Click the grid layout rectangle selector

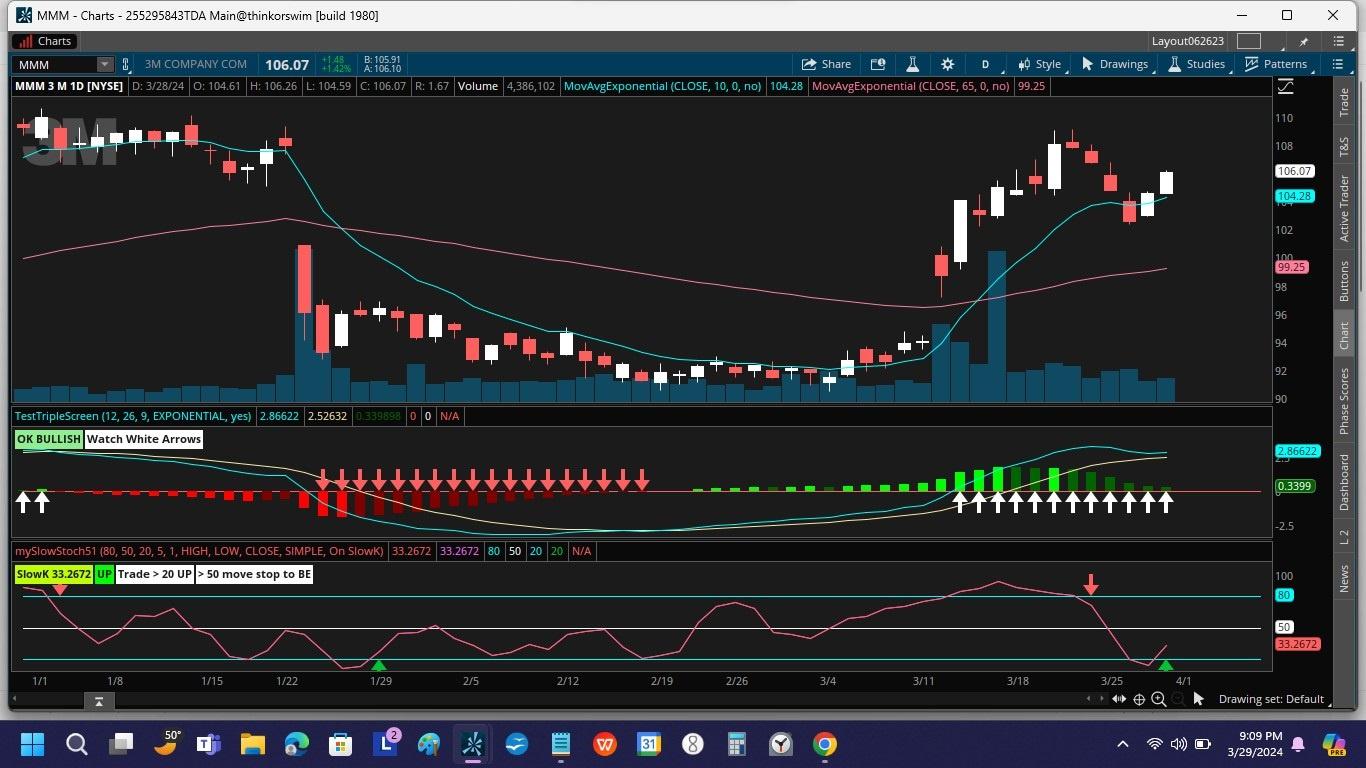coord(1249,41)
